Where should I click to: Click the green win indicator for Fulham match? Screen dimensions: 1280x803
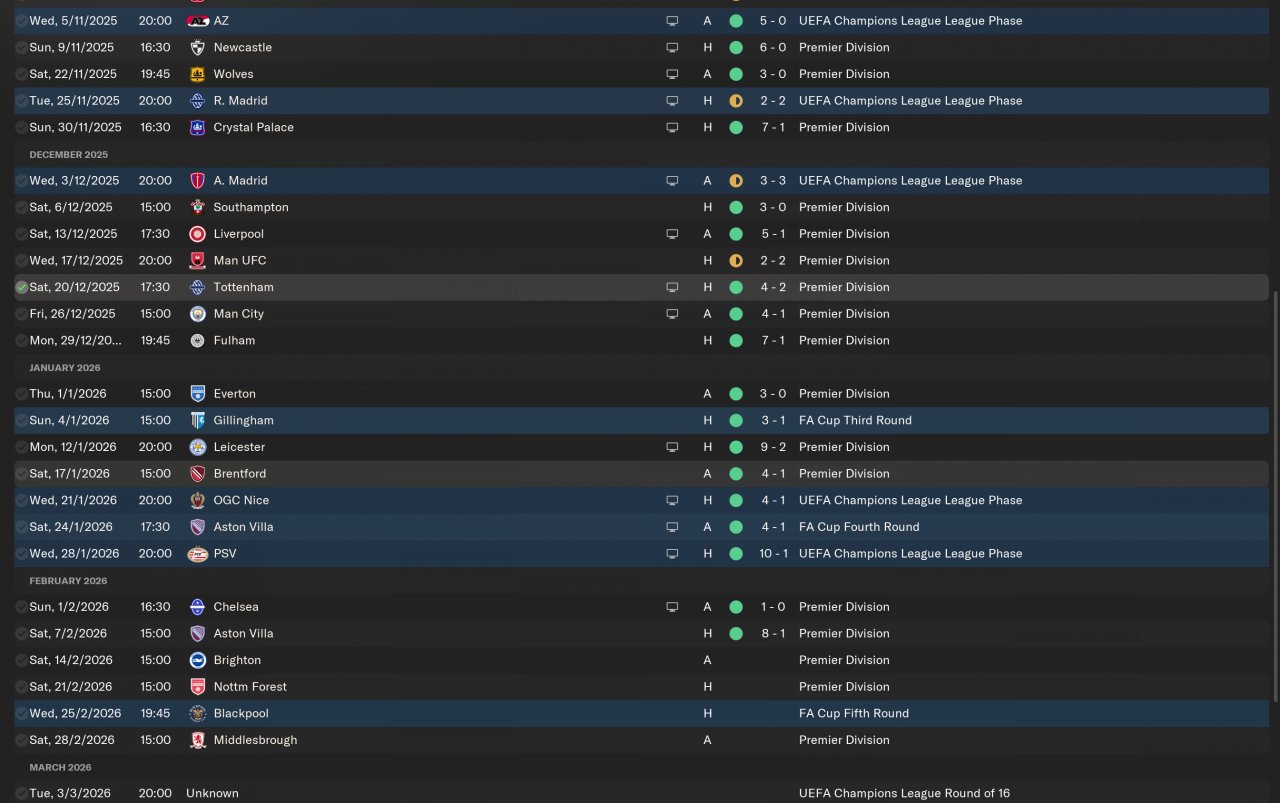[736, 341]
